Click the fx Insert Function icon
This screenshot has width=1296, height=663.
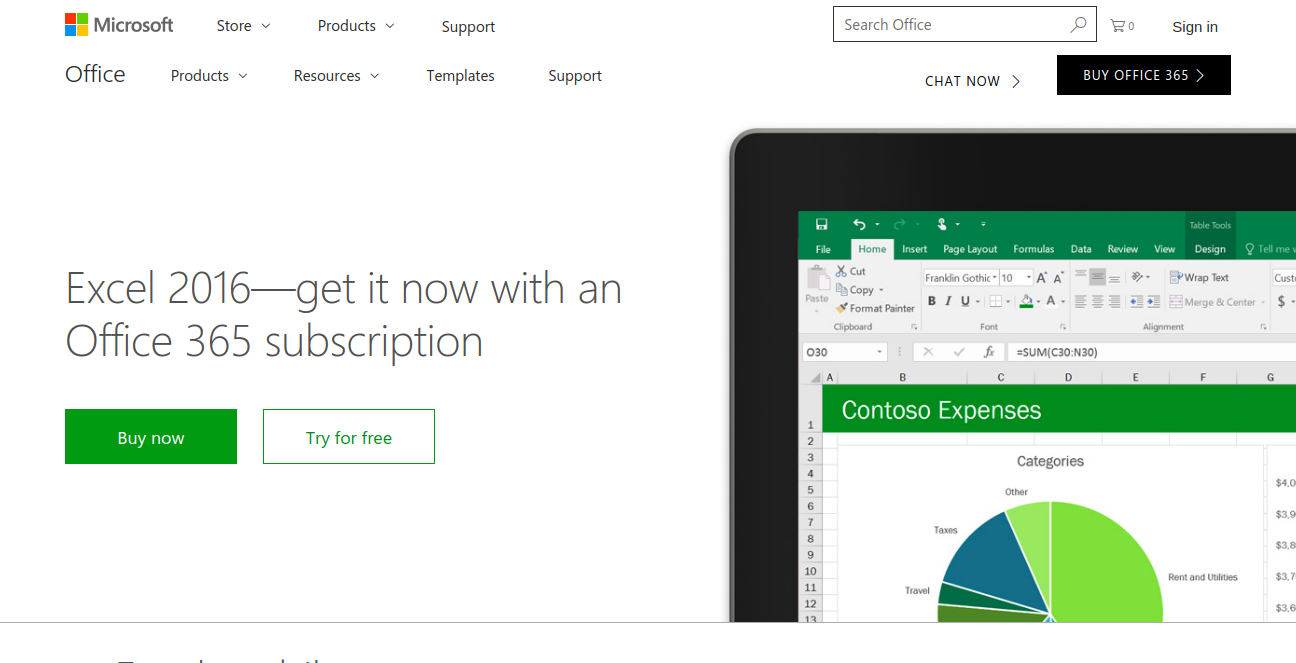[989, 352]
